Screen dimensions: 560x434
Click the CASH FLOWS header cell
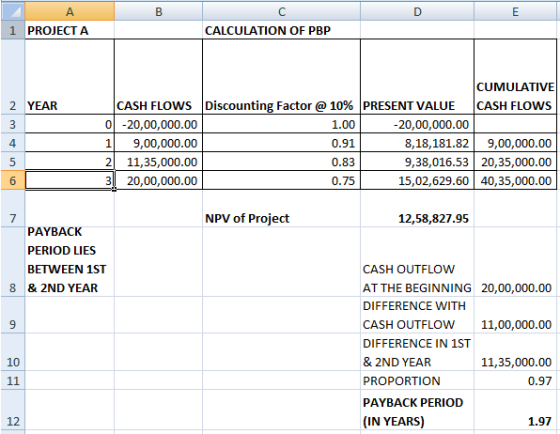point(159,77)
